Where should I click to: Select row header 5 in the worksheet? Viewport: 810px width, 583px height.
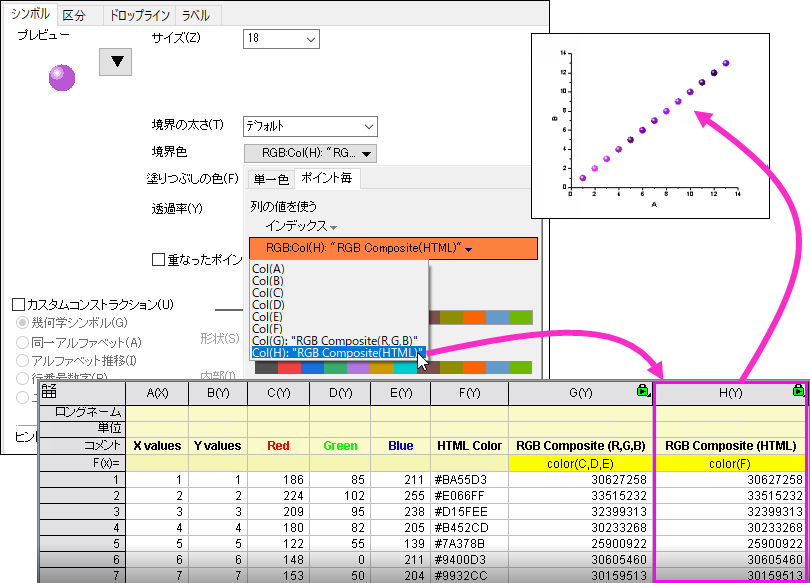(x=82, y=544)
